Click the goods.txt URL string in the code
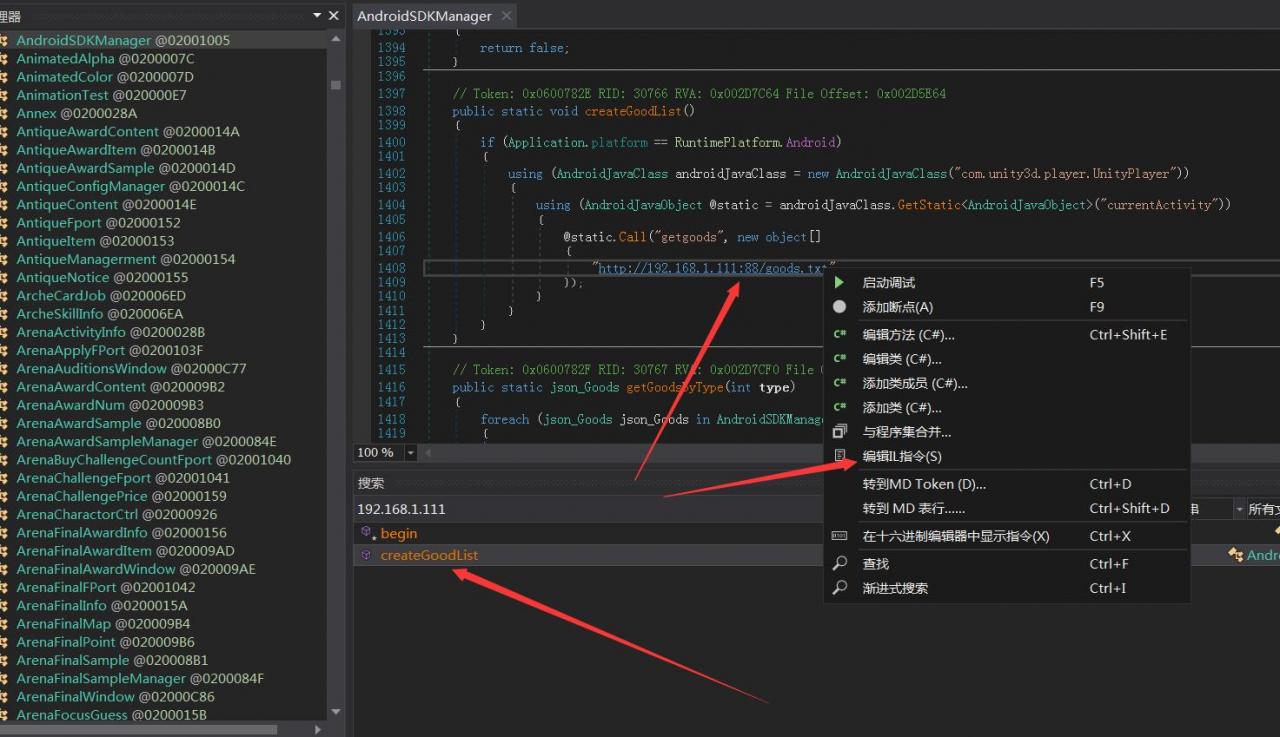 (714, 268)
